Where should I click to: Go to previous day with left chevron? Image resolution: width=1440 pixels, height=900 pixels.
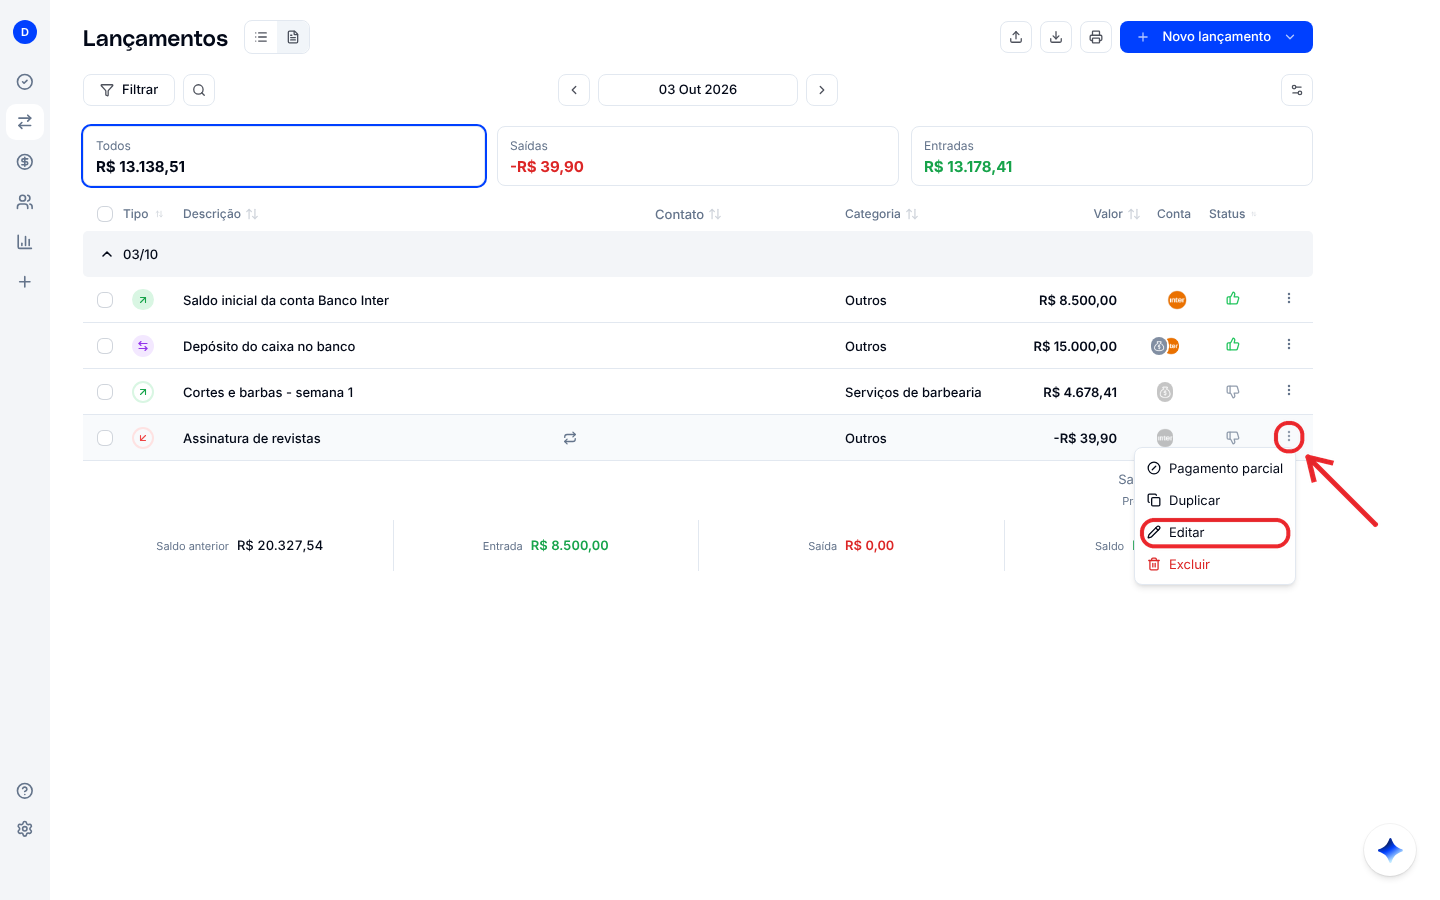574,90
